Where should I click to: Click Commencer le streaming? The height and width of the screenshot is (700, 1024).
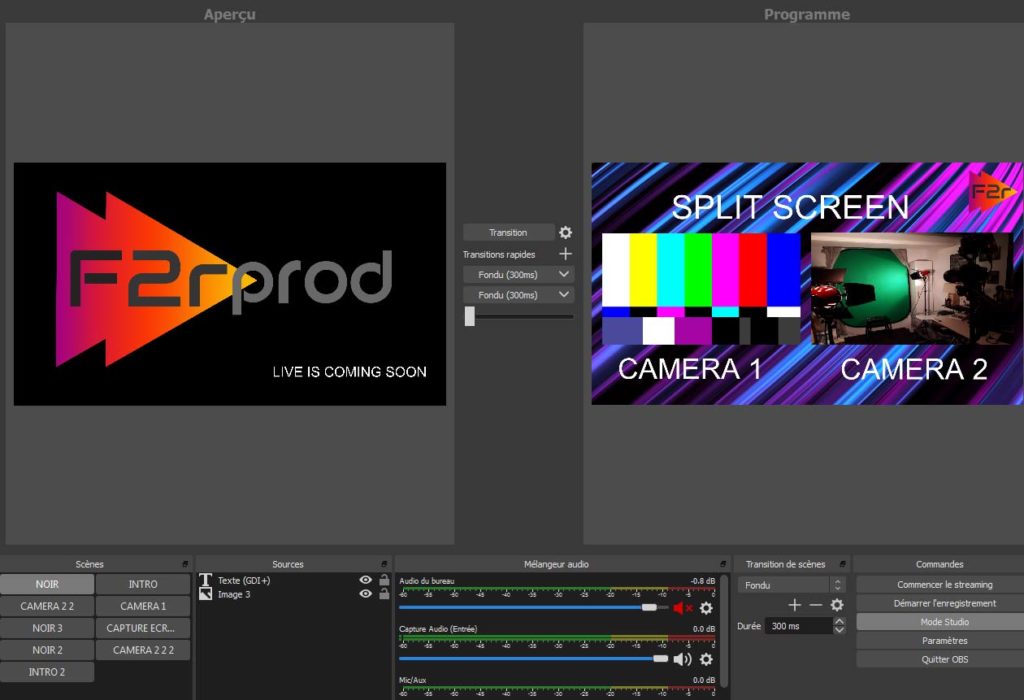point(944,585)
